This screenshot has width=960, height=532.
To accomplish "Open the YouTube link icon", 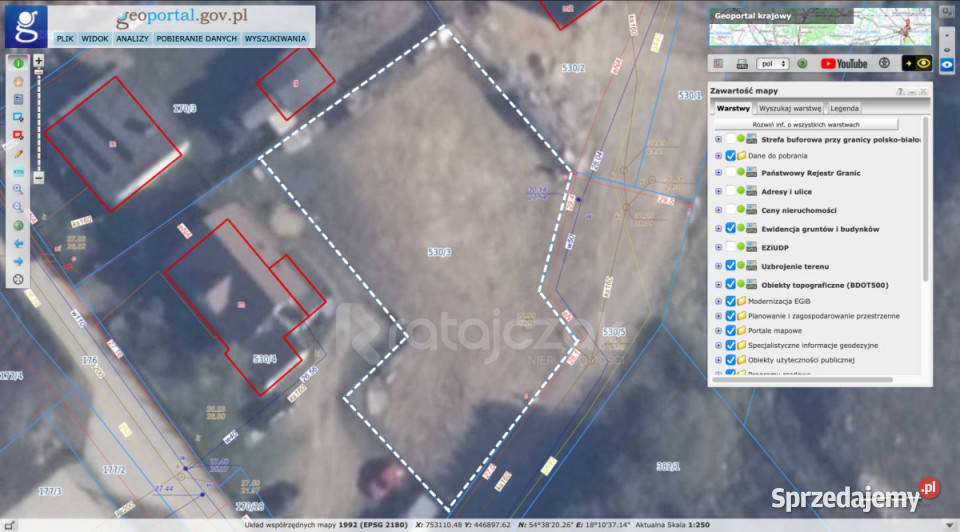I will (844, 63).
